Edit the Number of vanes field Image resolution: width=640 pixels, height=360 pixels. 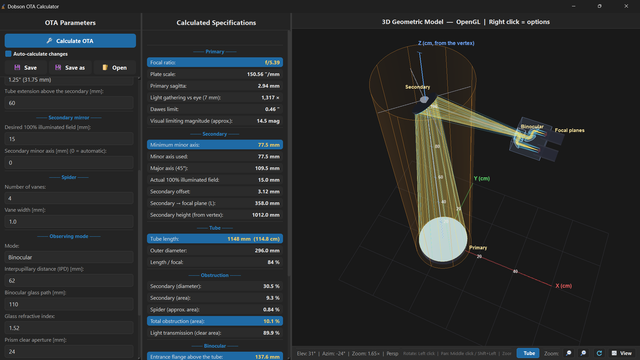tap(69, 198)
